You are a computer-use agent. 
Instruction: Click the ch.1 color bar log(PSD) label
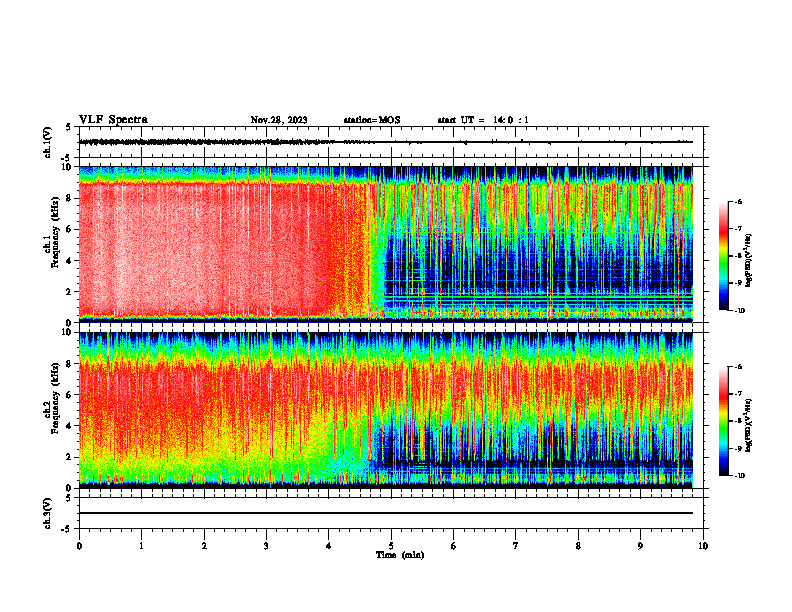pyautogui.click(x=749, y=261)
